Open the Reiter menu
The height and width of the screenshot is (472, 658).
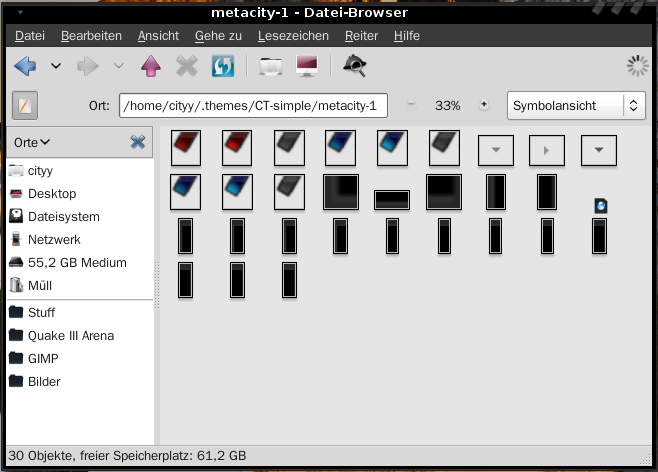361,36
